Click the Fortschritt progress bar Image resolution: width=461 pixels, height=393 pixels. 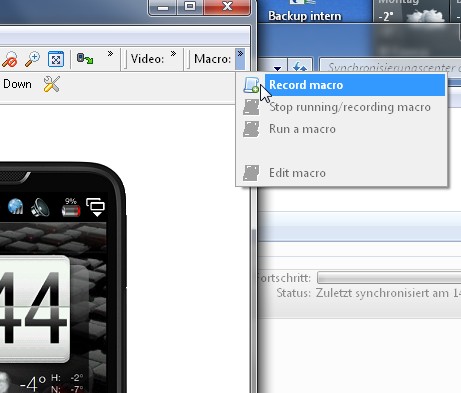[x=389, y=277]
